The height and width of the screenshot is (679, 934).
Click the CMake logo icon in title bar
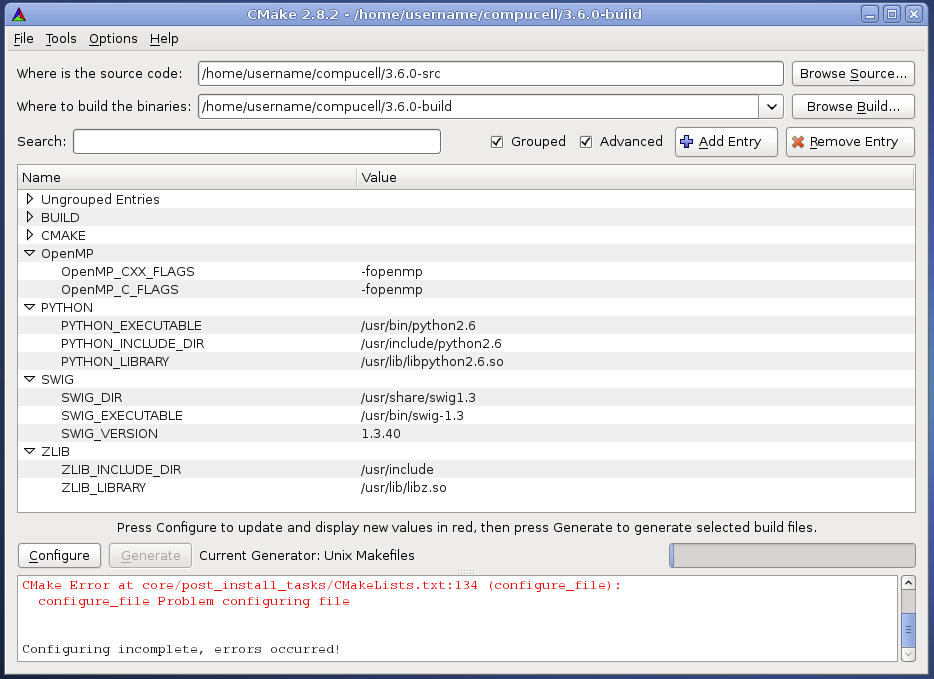point(19,14)
